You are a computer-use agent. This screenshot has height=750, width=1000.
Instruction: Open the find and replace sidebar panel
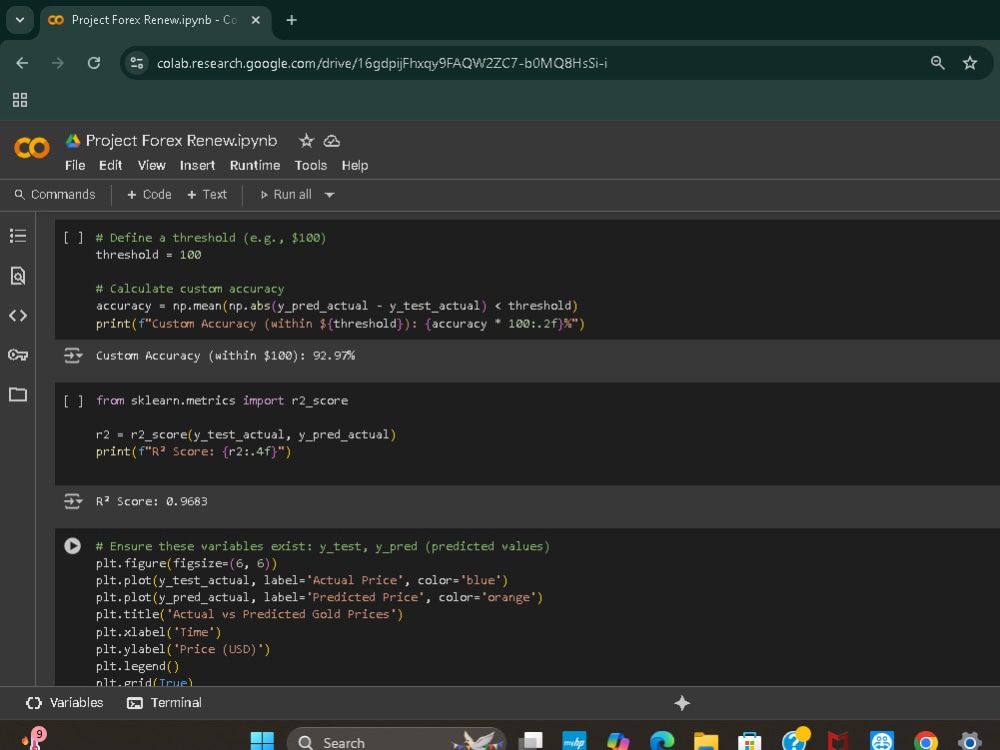(x=18, y=276)
